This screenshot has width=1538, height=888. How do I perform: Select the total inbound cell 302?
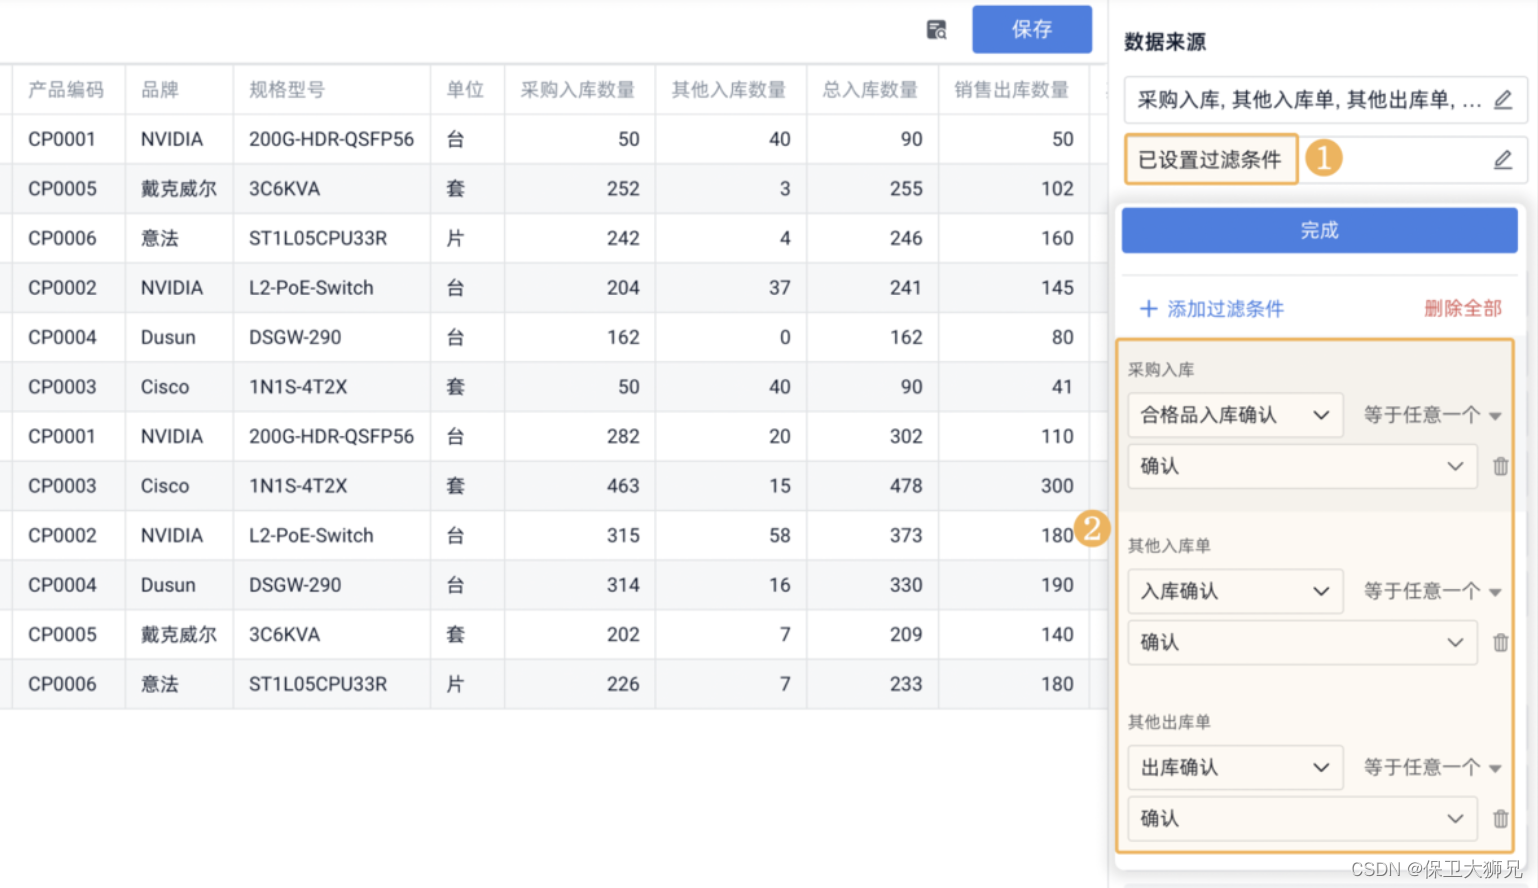click(872, 436)
